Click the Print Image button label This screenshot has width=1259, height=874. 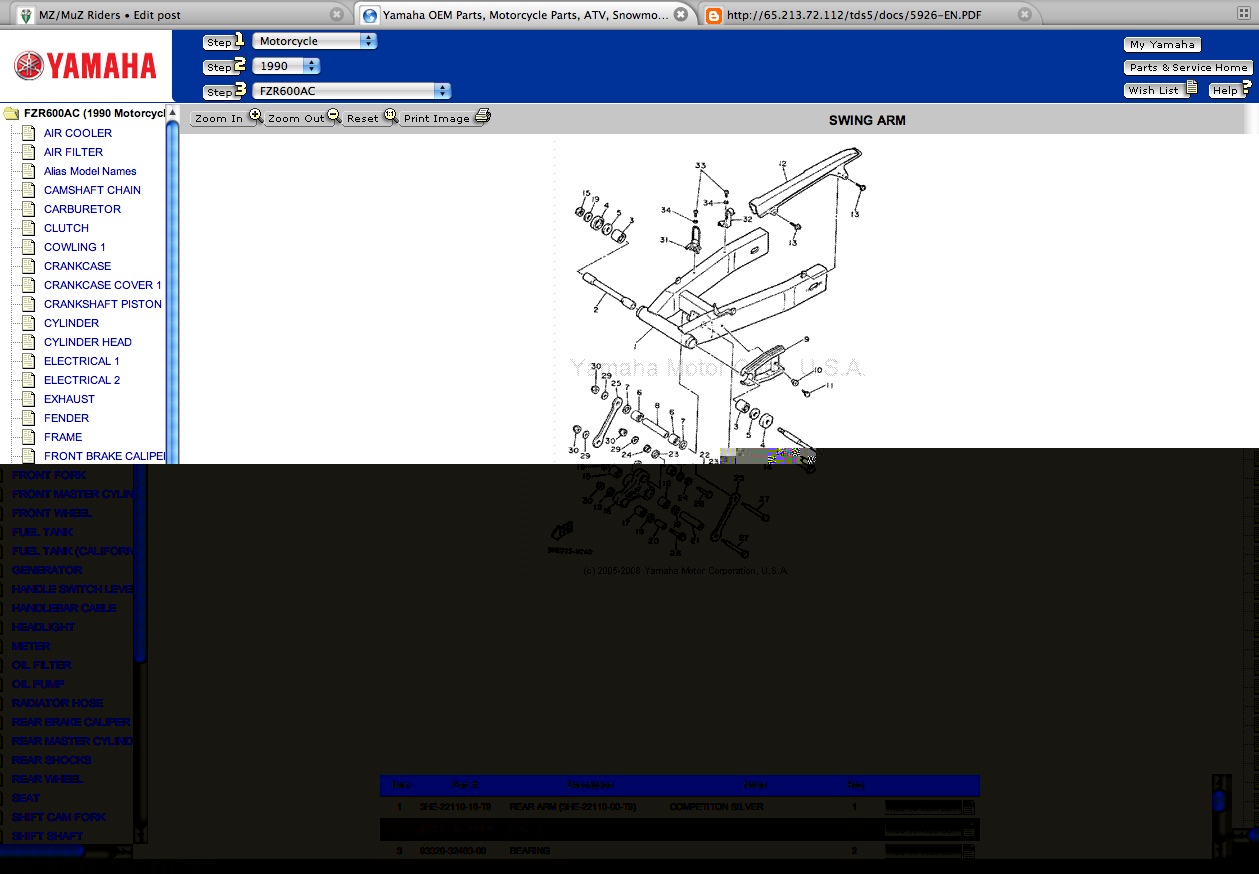(437, 118)
